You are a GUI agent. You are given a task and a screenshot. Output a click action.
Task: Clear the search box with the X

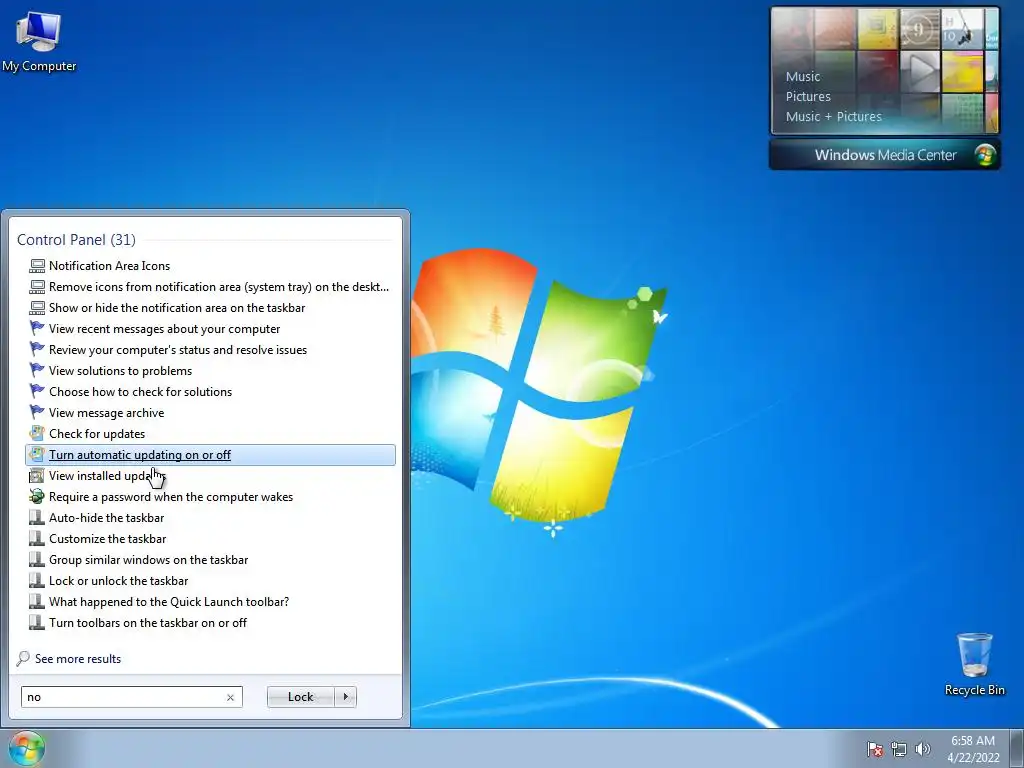[x=231, y=697]
